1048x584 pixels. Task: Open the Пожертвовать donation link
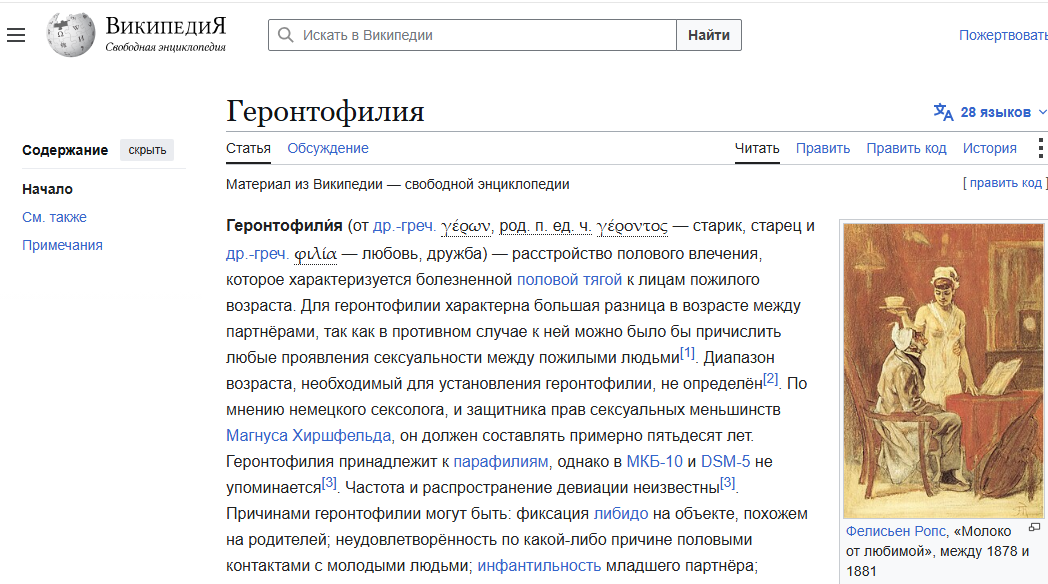[1003, 35]
